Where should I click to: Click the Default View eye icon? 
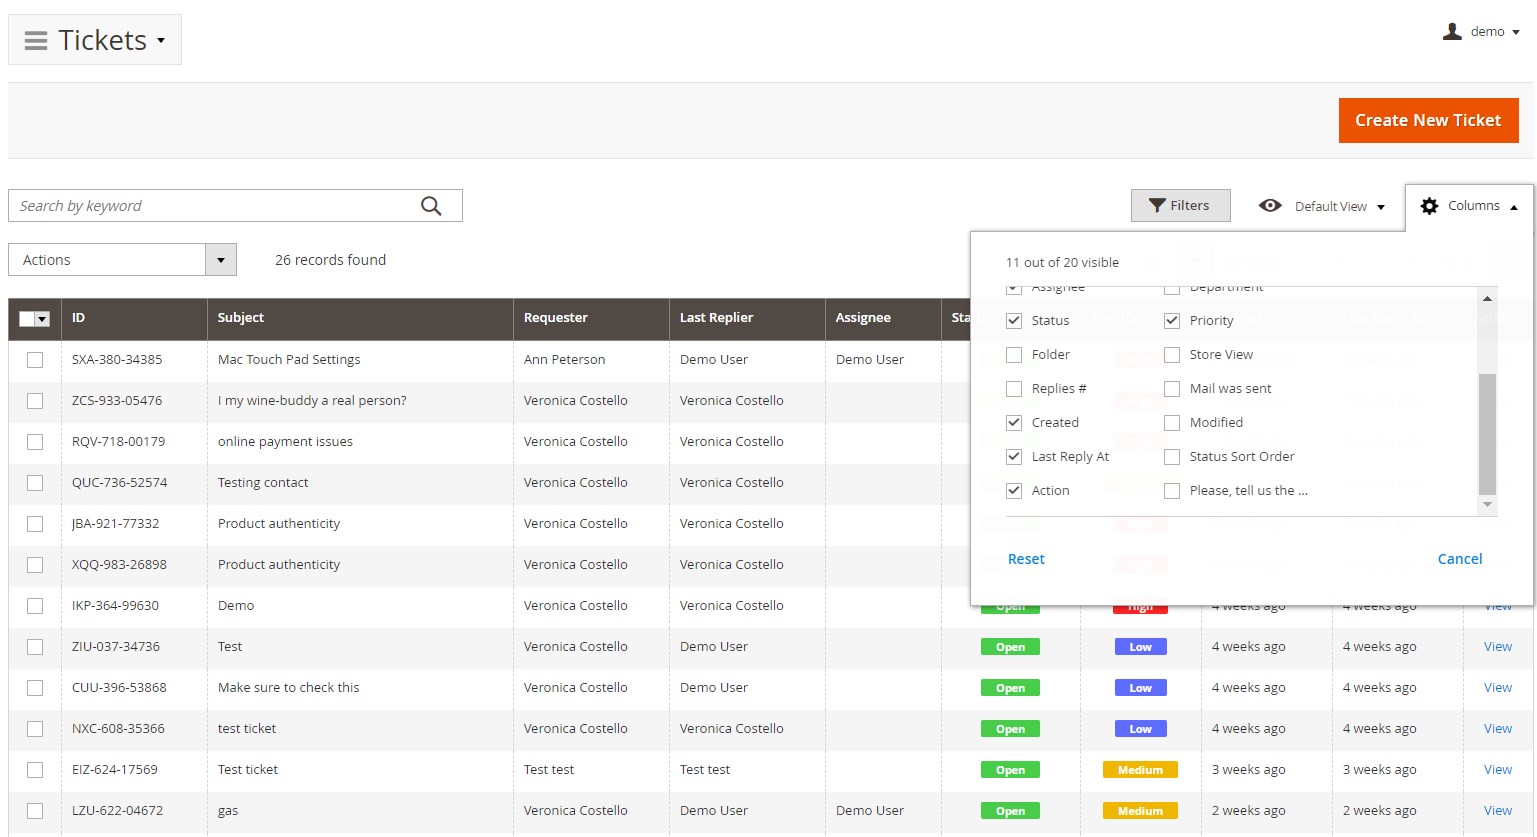pos(1270,206)
